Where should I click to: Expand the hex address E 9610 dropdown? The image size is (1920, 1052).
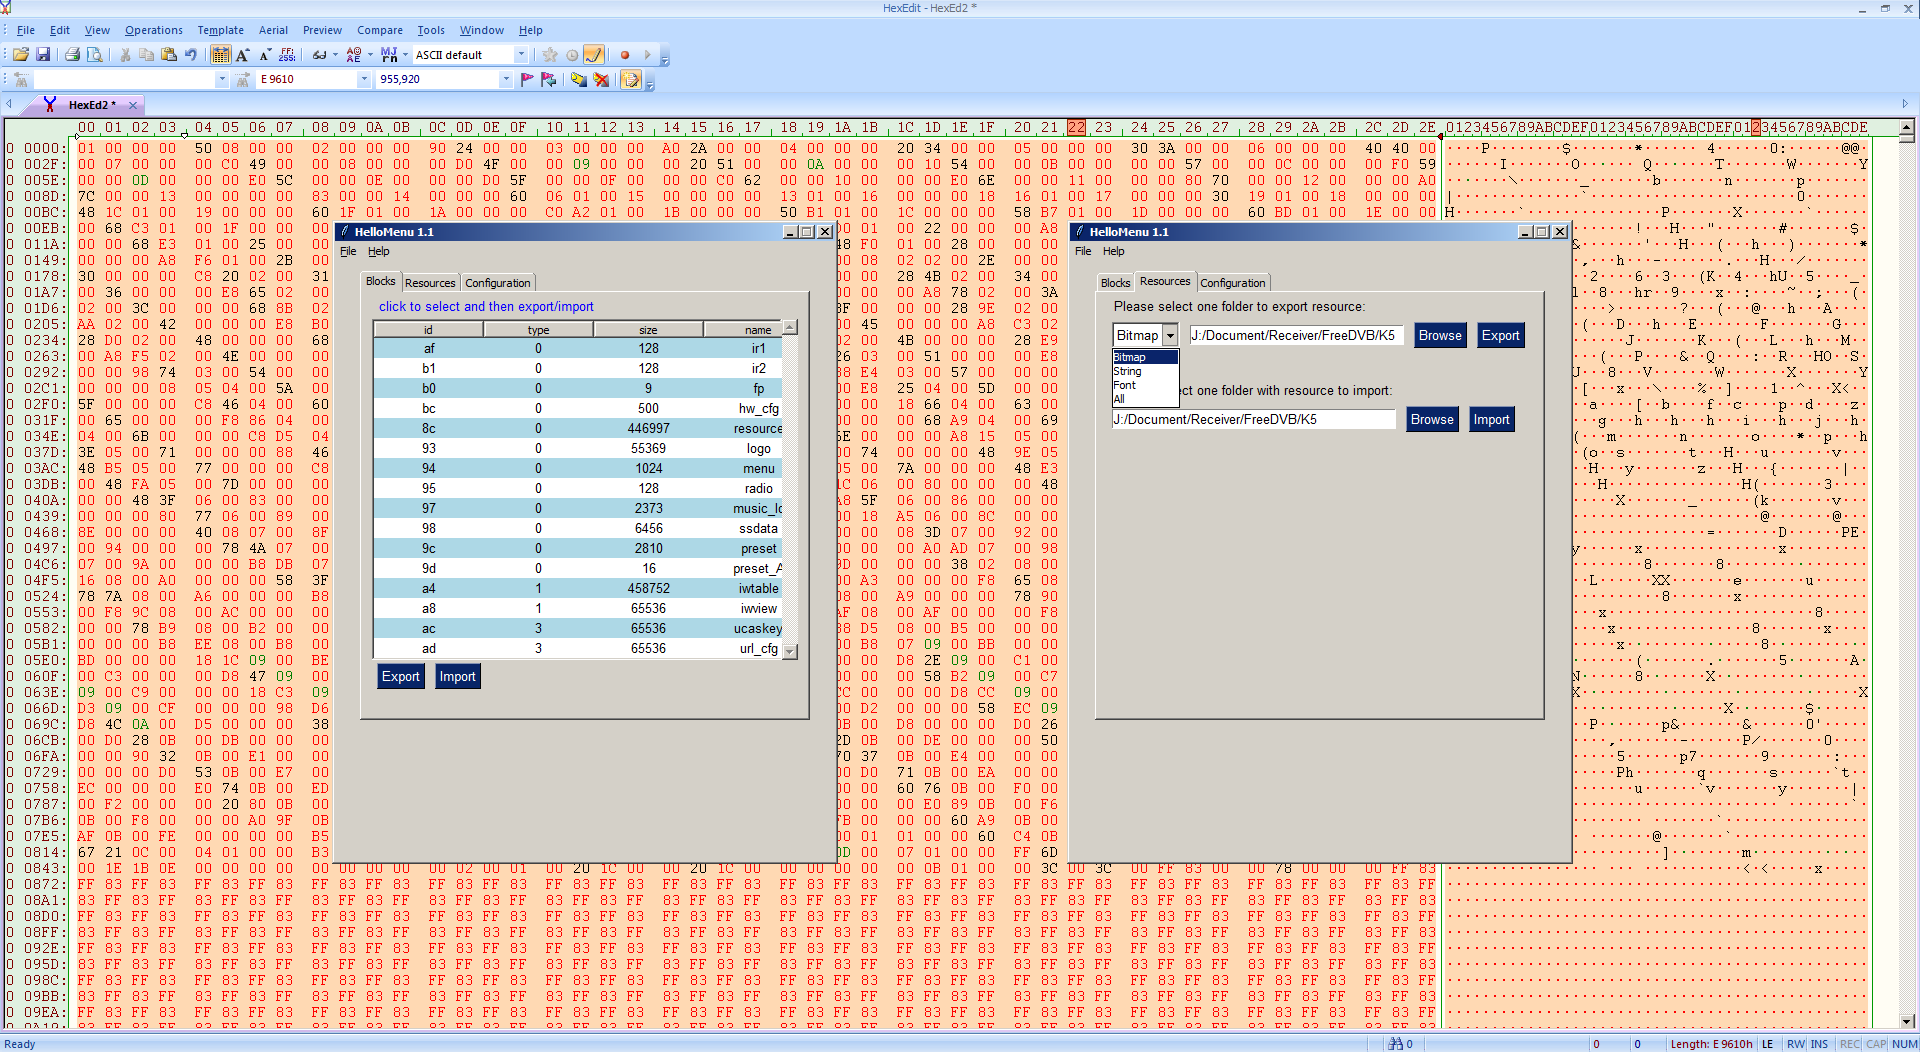(364, 79)
